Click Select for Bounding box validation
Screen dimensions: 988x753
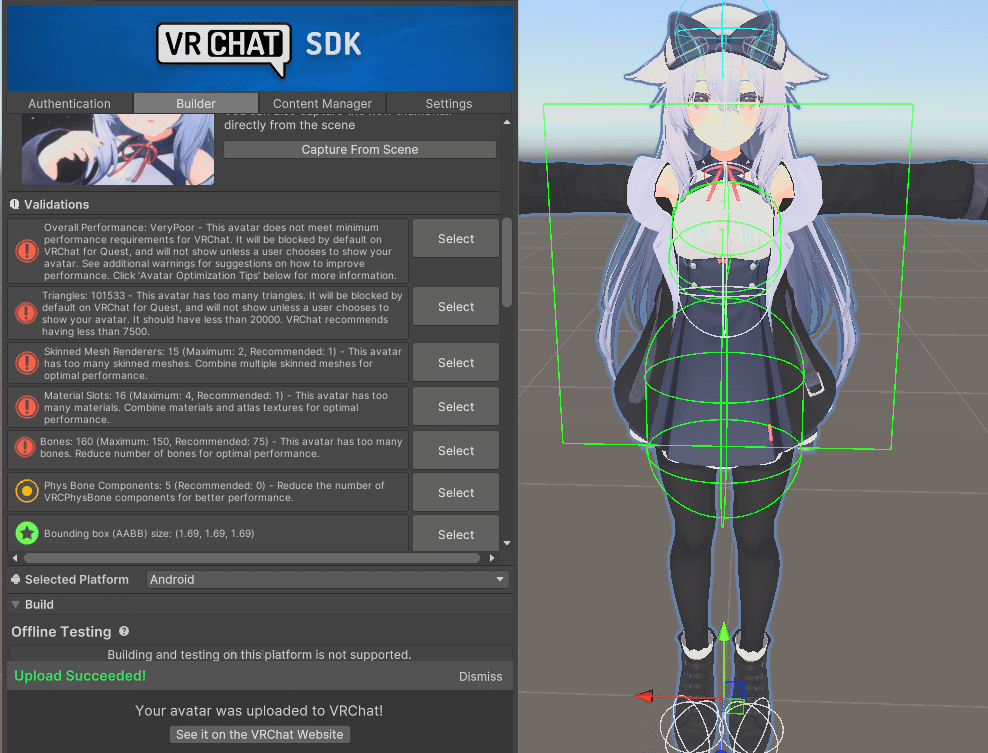[456, 534]
